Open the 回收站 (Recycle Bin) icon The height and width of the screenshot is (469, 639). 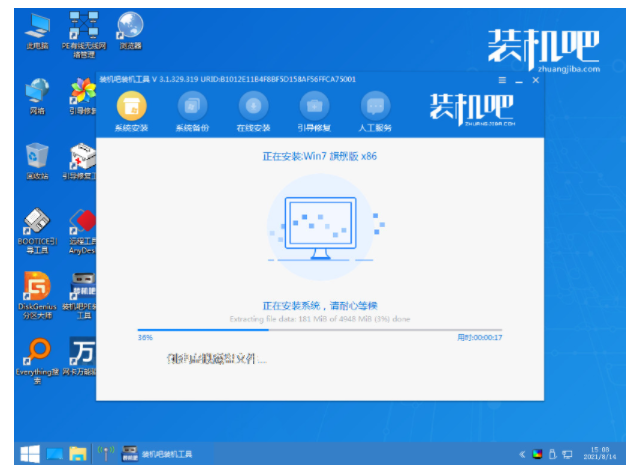tap(36, 158)
